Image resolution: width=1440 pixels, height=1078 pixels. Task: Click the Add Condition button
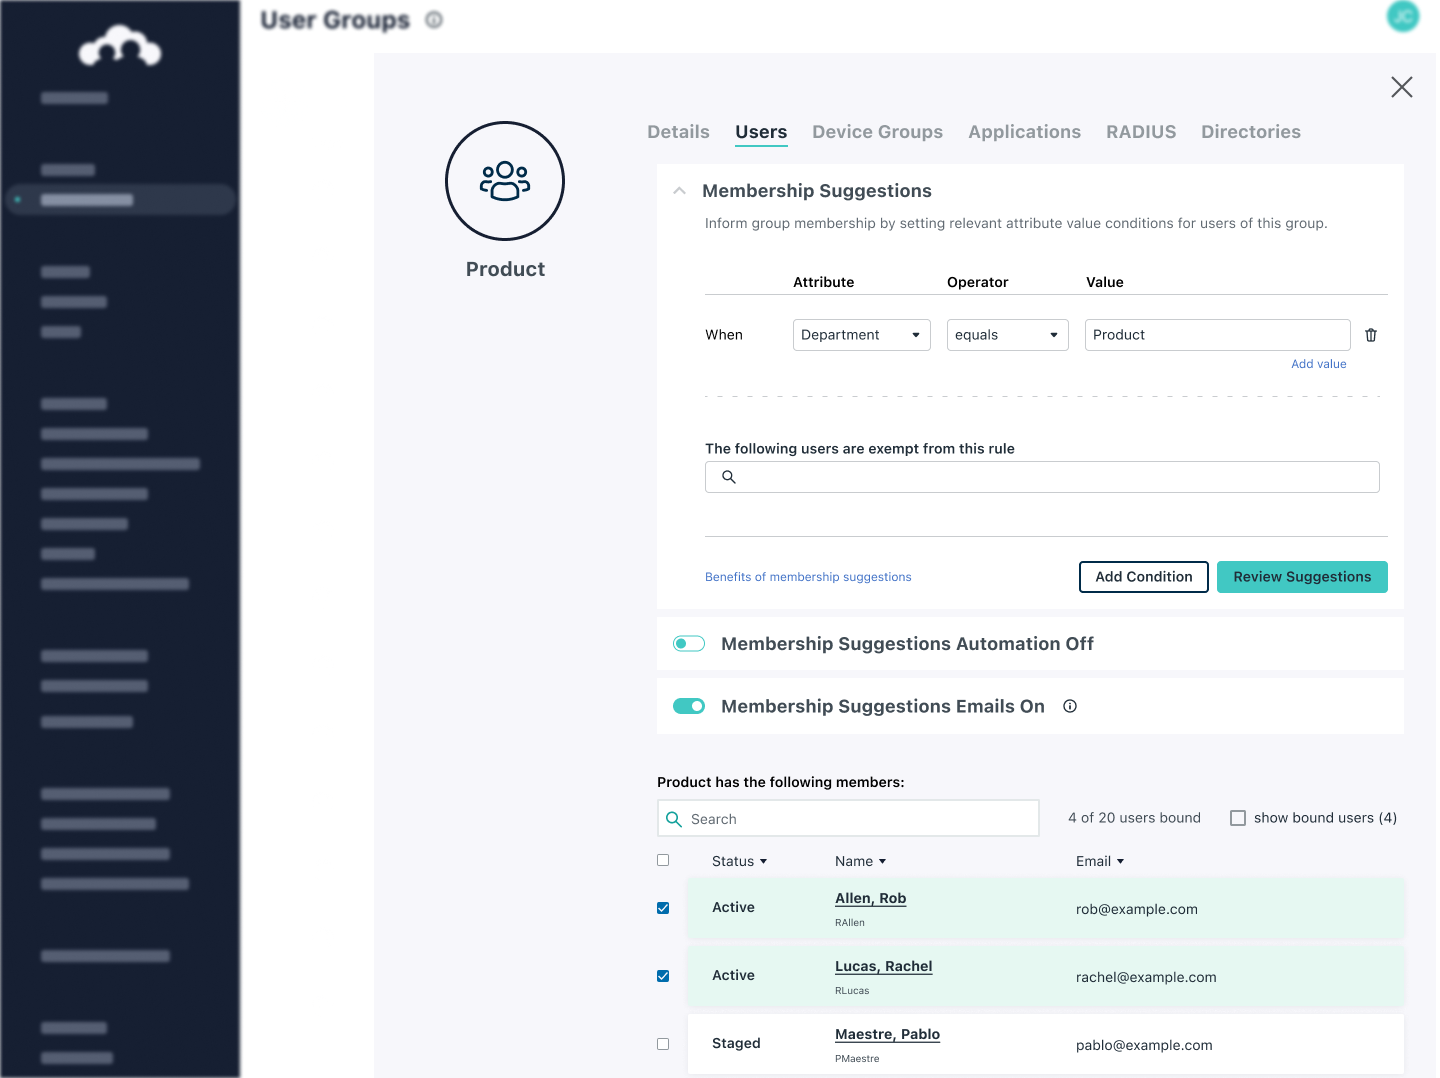tap(1143, 577)
